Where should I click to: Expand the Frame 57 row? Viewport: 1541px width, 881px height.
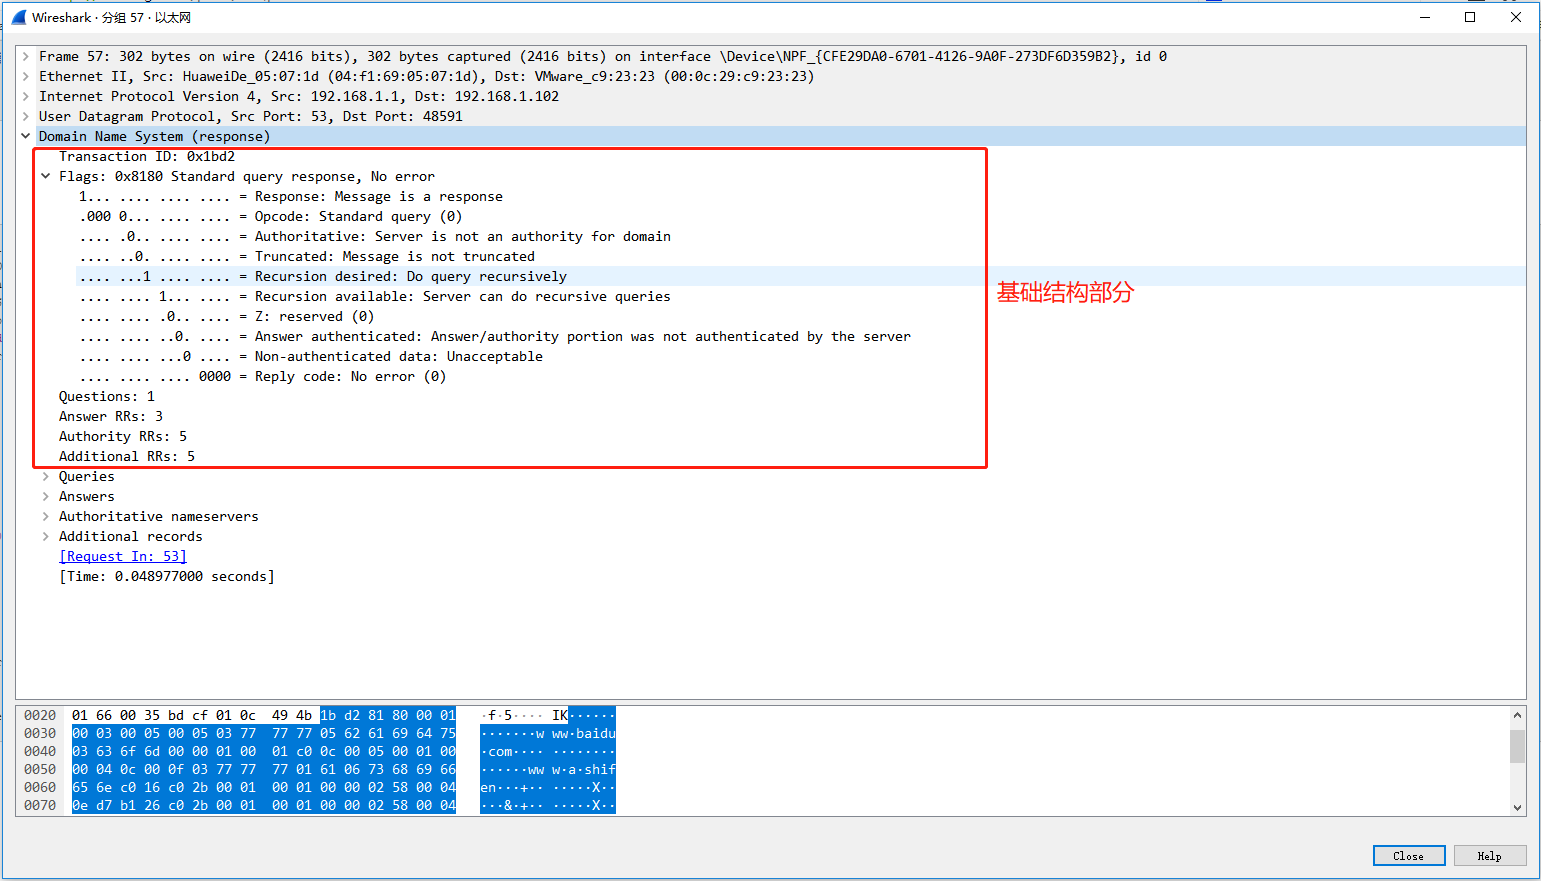(26, 57)
